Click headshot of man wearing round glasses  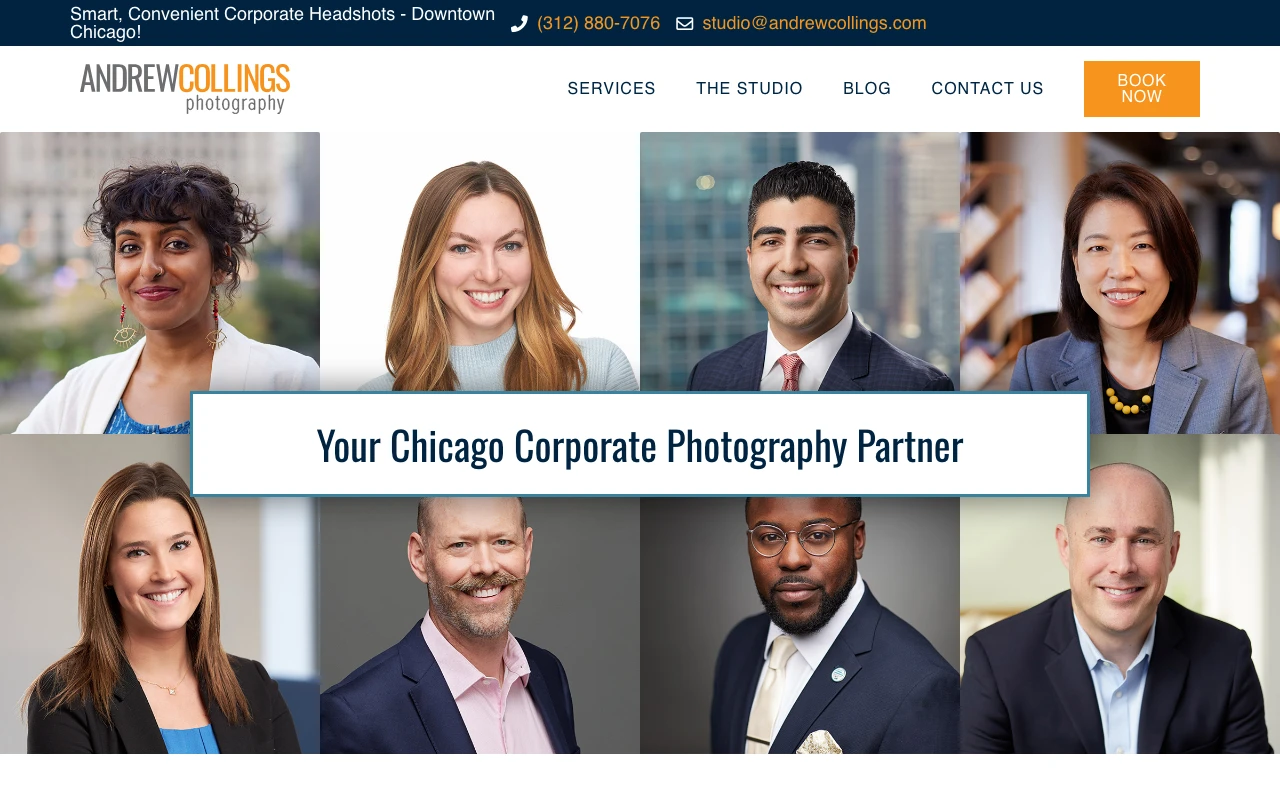tap(800, 625)
